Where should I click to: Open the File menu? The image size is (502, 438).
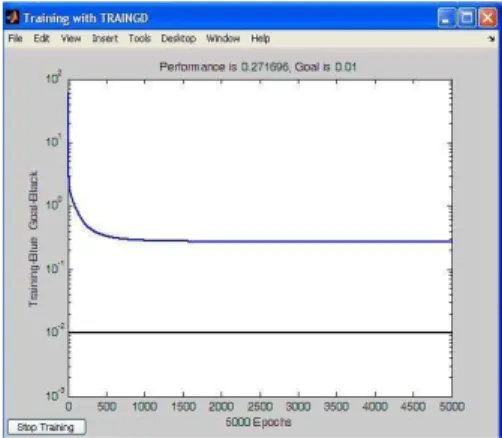coord(15,39)
